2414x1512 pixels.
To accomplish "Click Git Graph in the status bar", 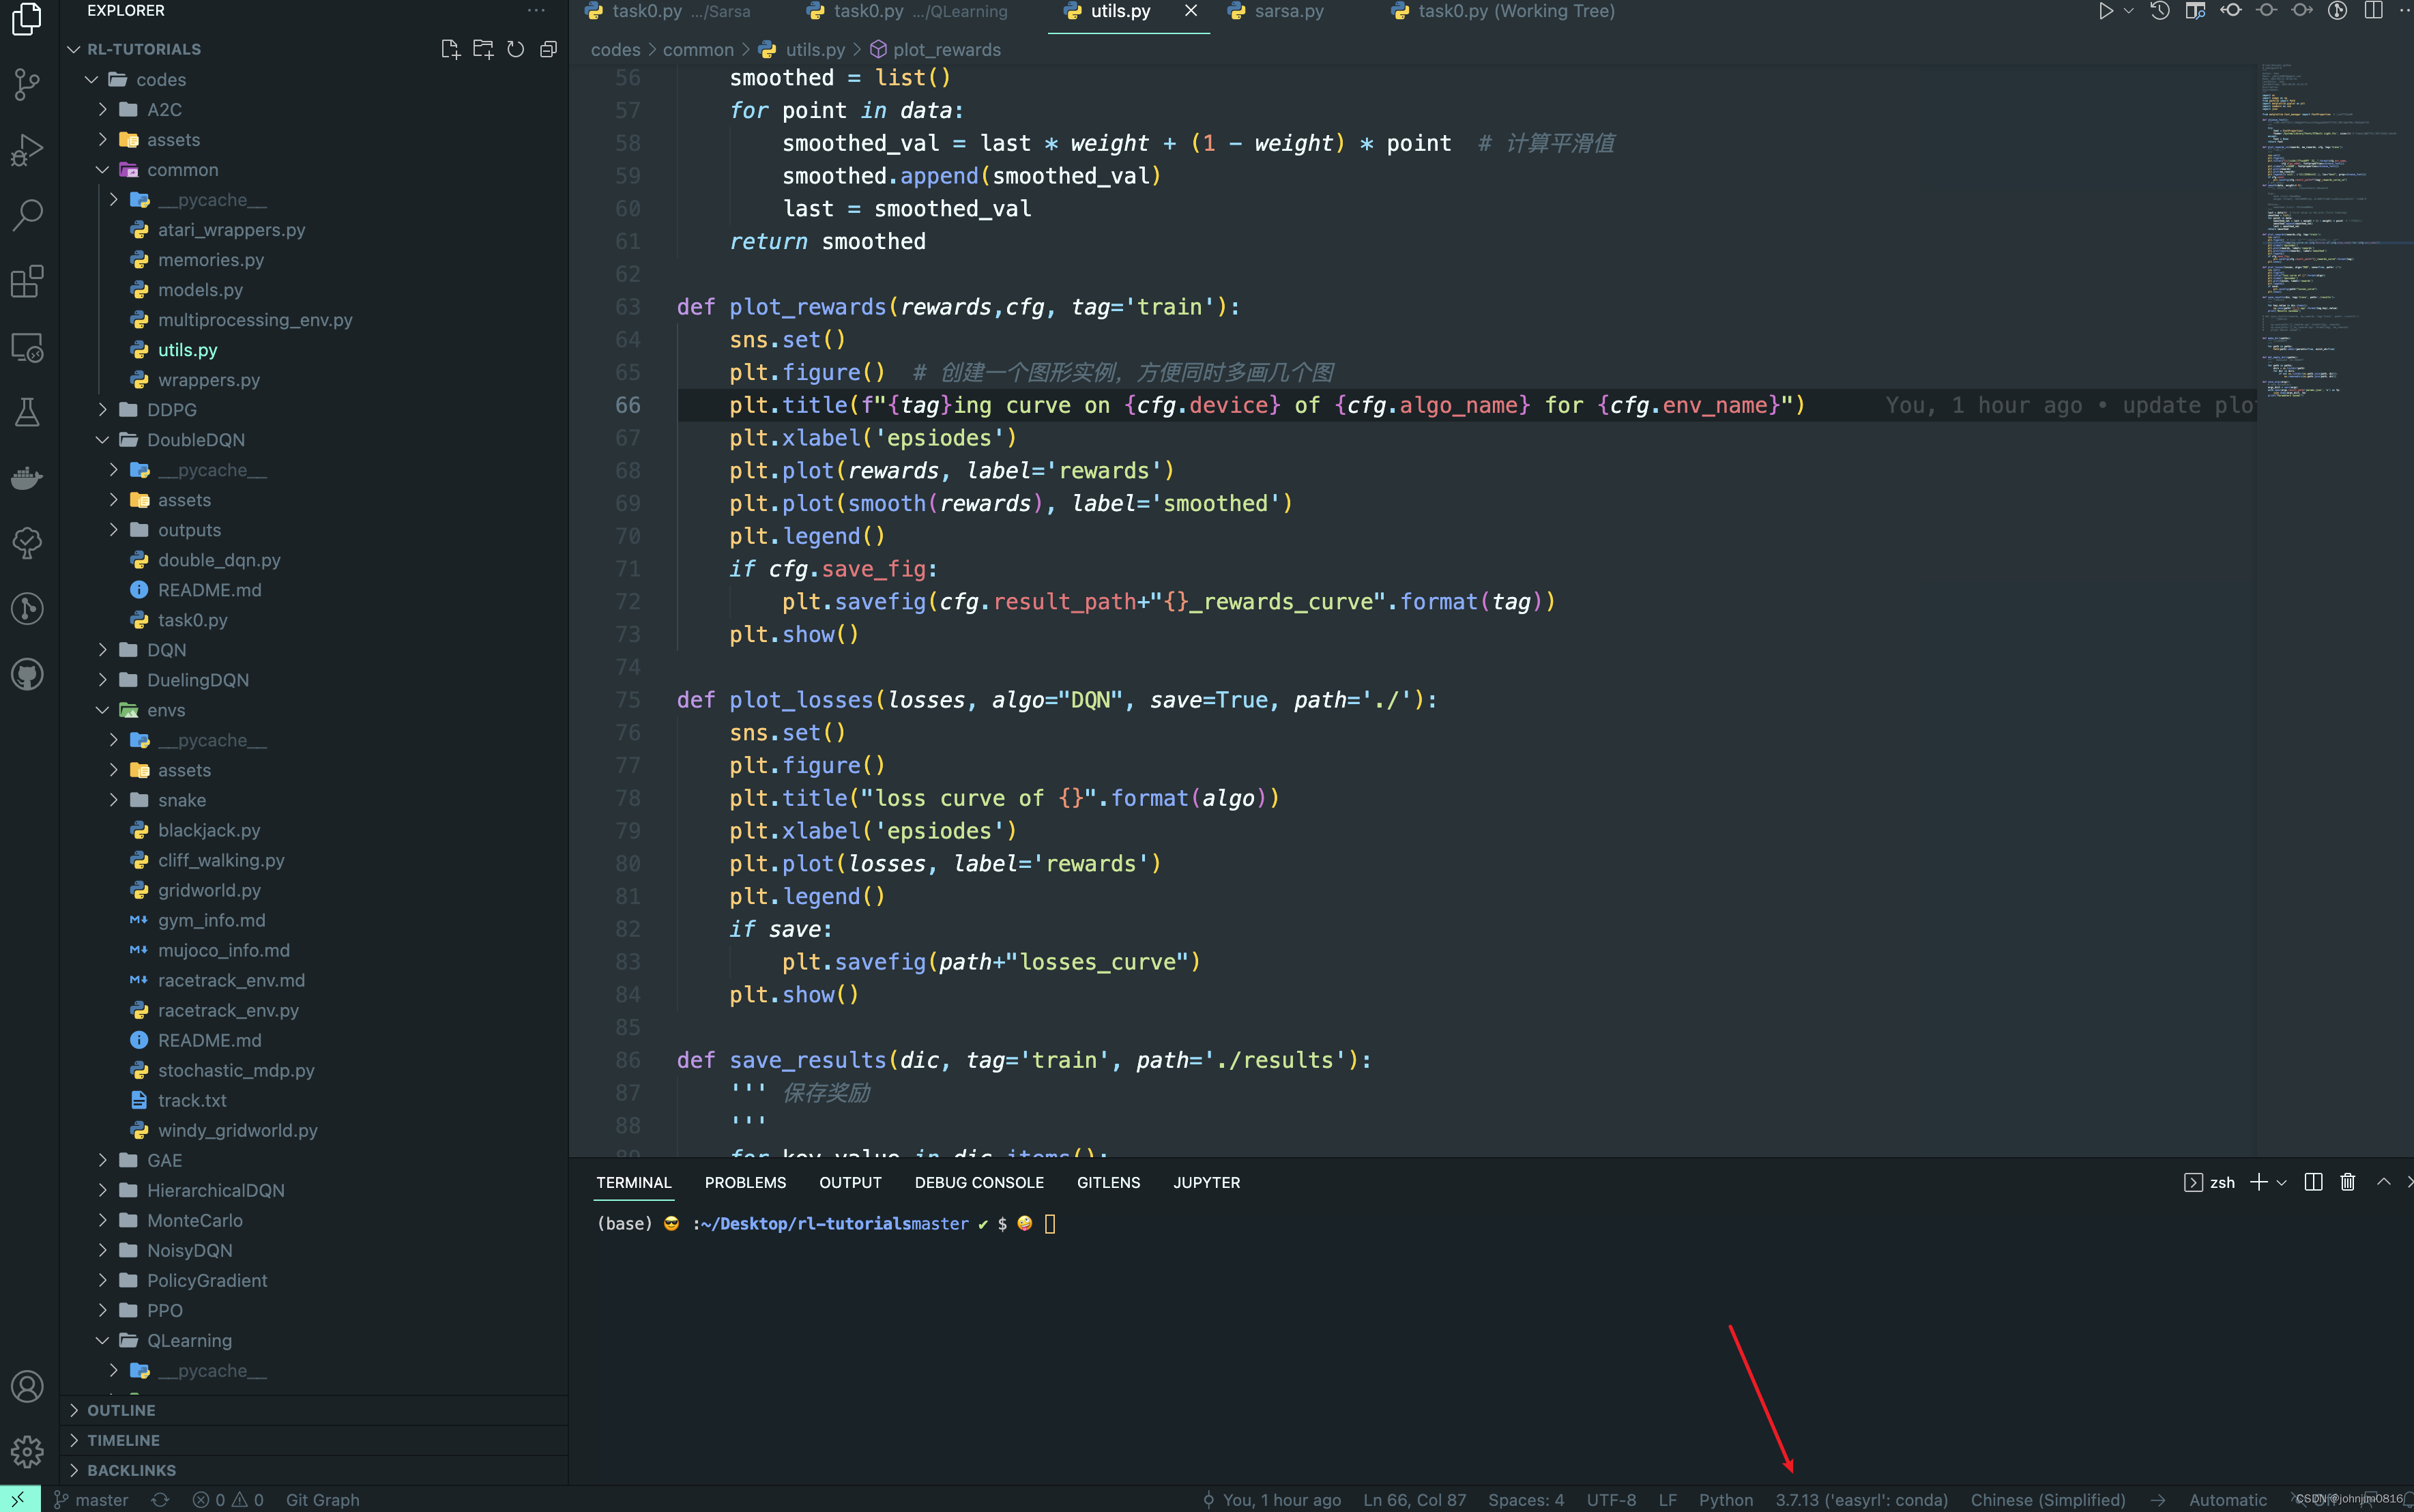I will coord(322,1499).
